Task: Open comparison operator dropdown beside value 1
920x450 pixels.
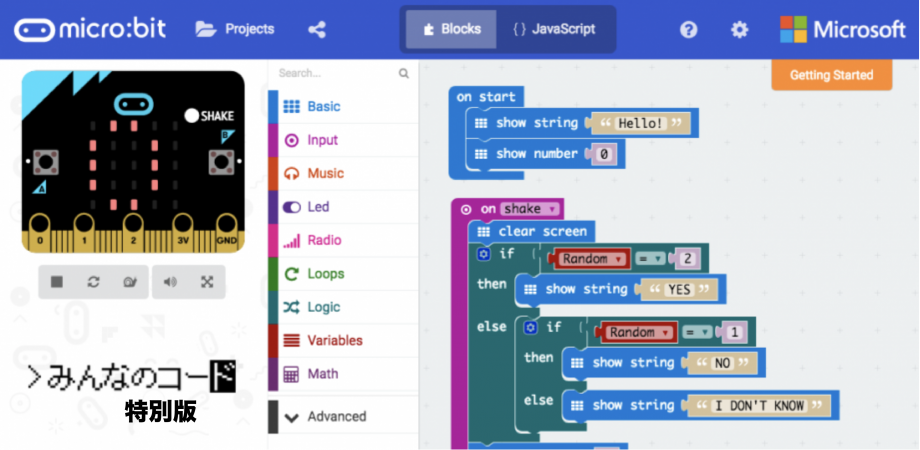Action: tap(698, 333)
